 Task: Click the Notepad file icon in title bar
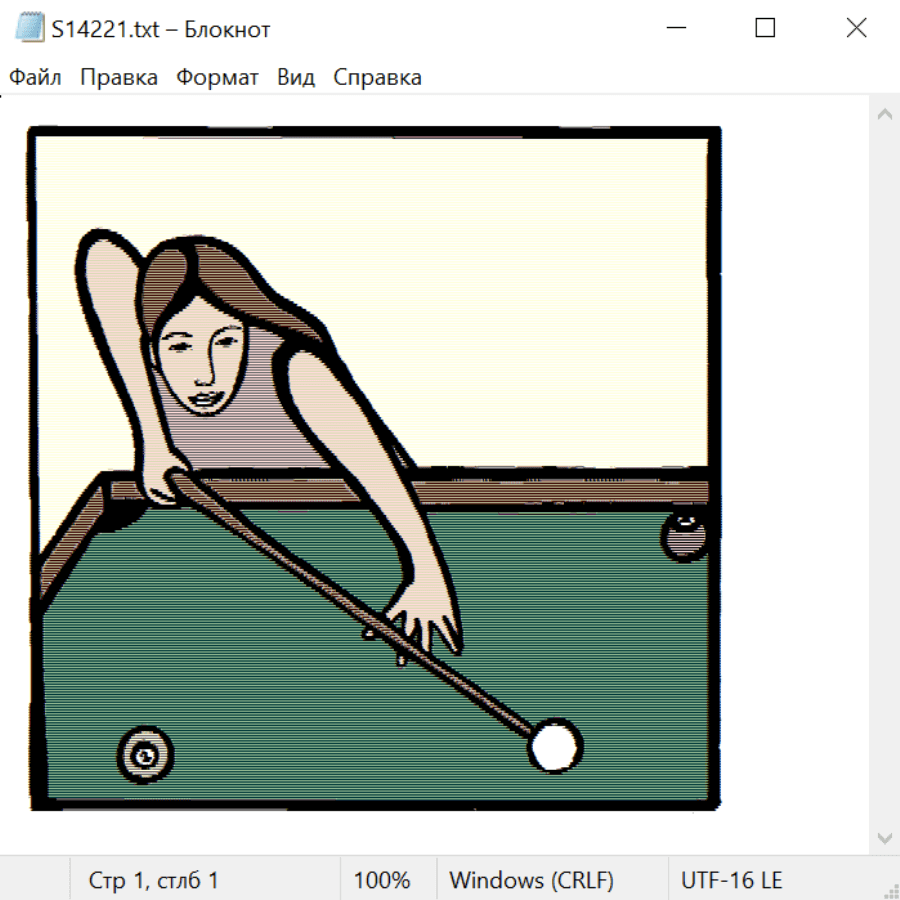click(30, 29)
